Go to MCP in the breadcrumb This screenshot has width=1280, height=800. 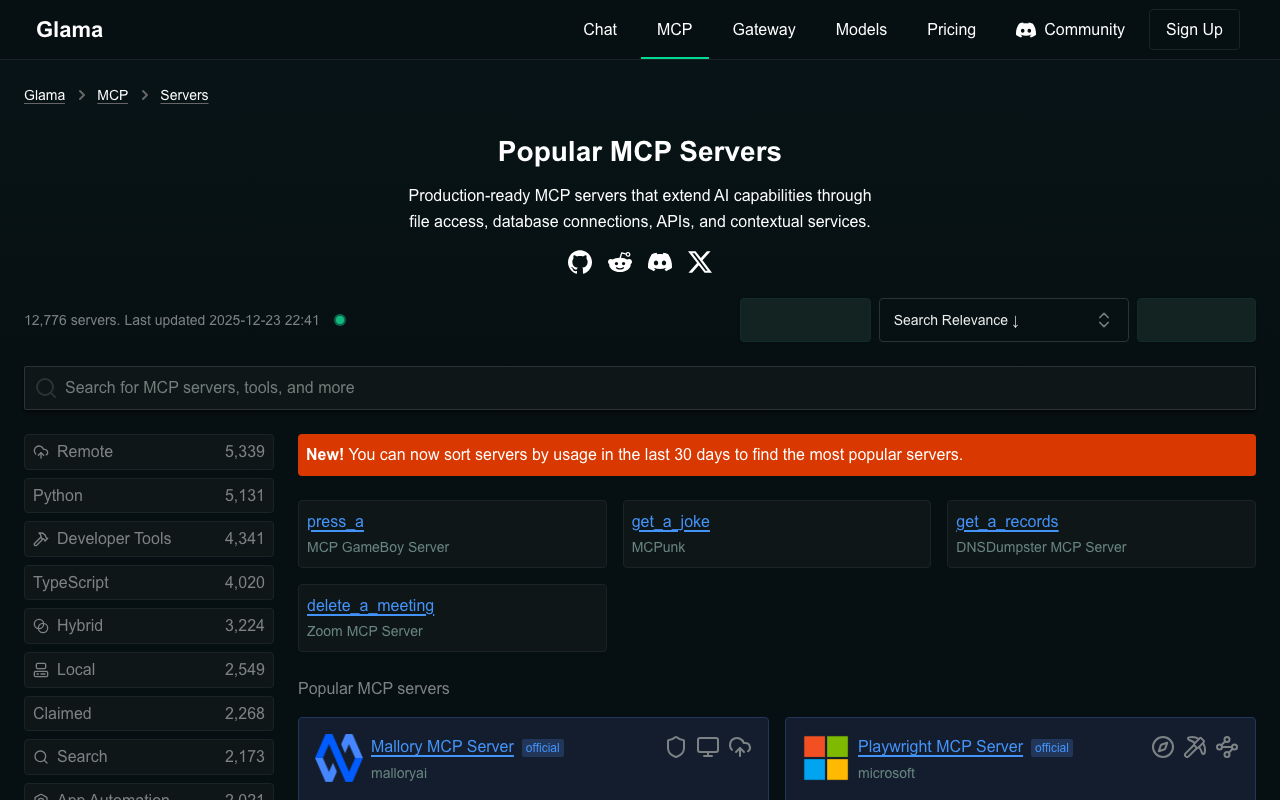click(112, 95)
